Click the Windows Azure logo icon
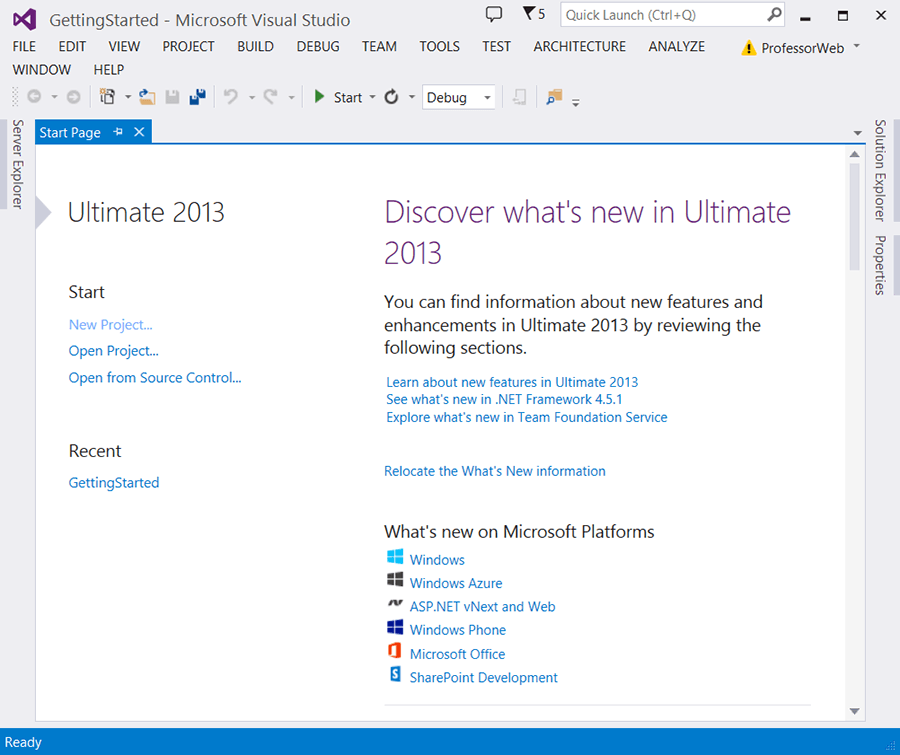Viewport: 900px width, 755px height. tap(395, 579)
